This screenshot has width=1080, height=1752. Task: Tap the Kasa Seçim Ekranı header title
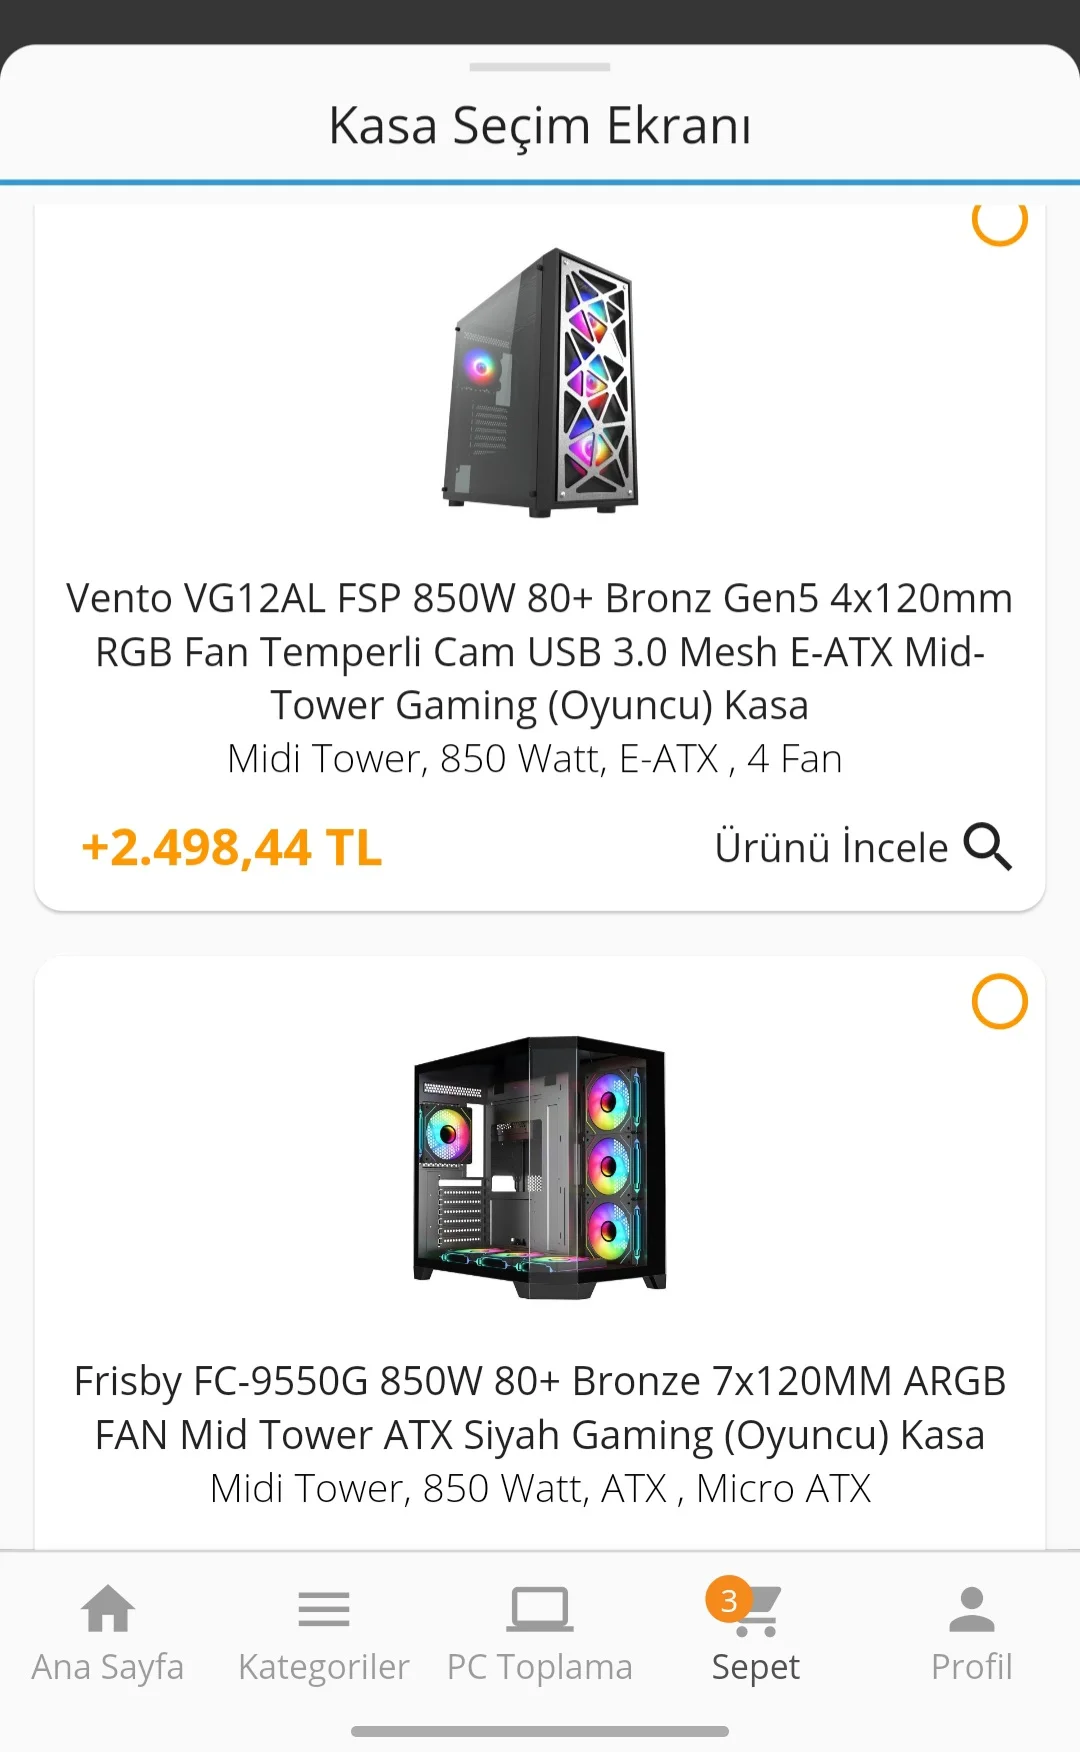coord(540,126)
